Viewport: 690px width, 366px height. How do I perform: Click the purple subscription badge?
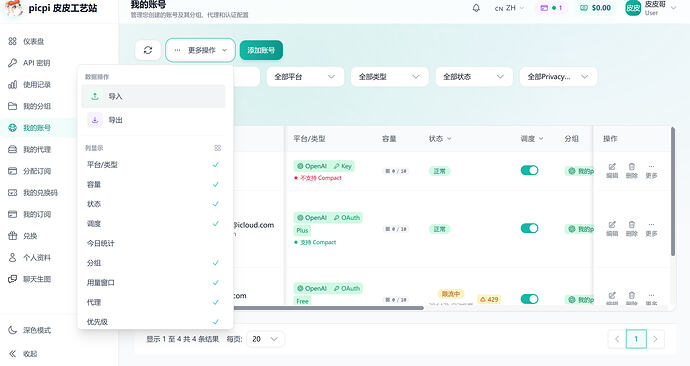coord(551,8)
